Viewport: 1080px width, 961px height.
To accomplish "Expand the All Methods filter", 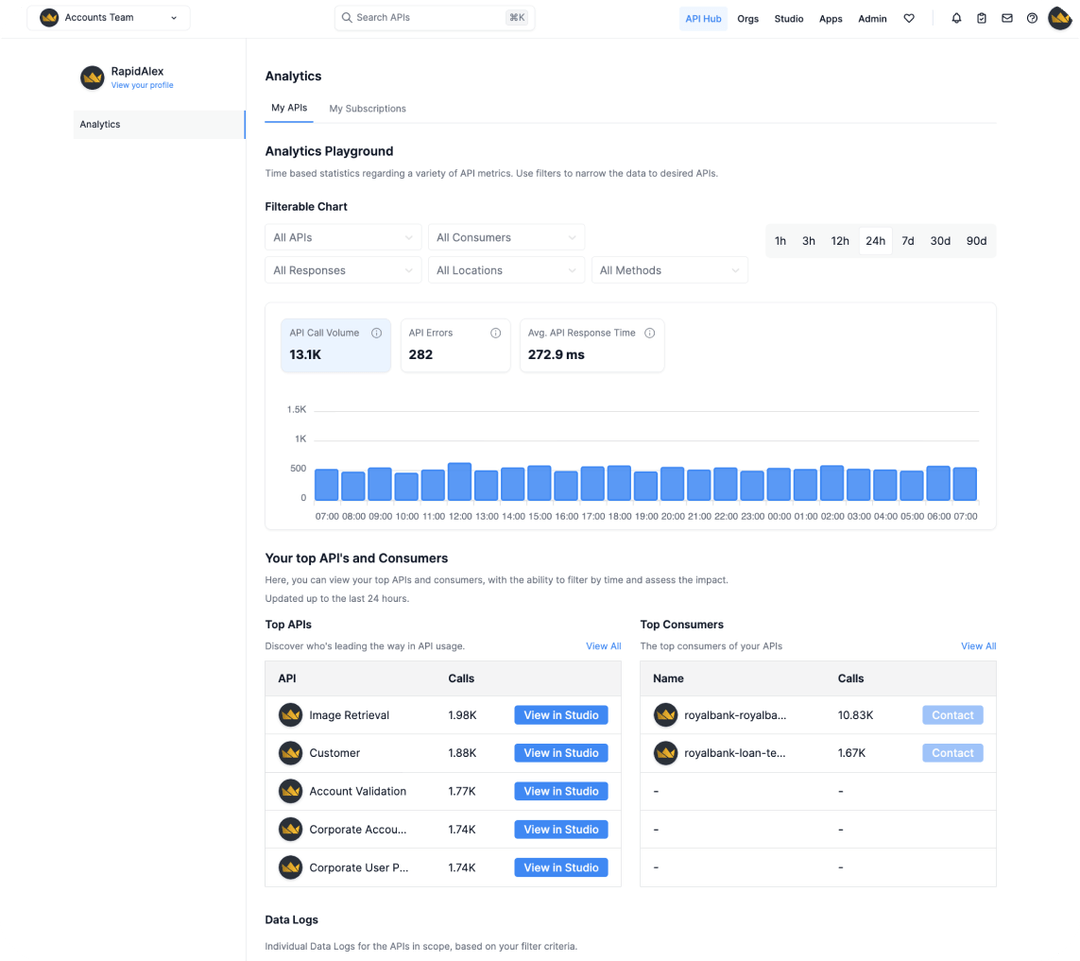I will [670, 270].
